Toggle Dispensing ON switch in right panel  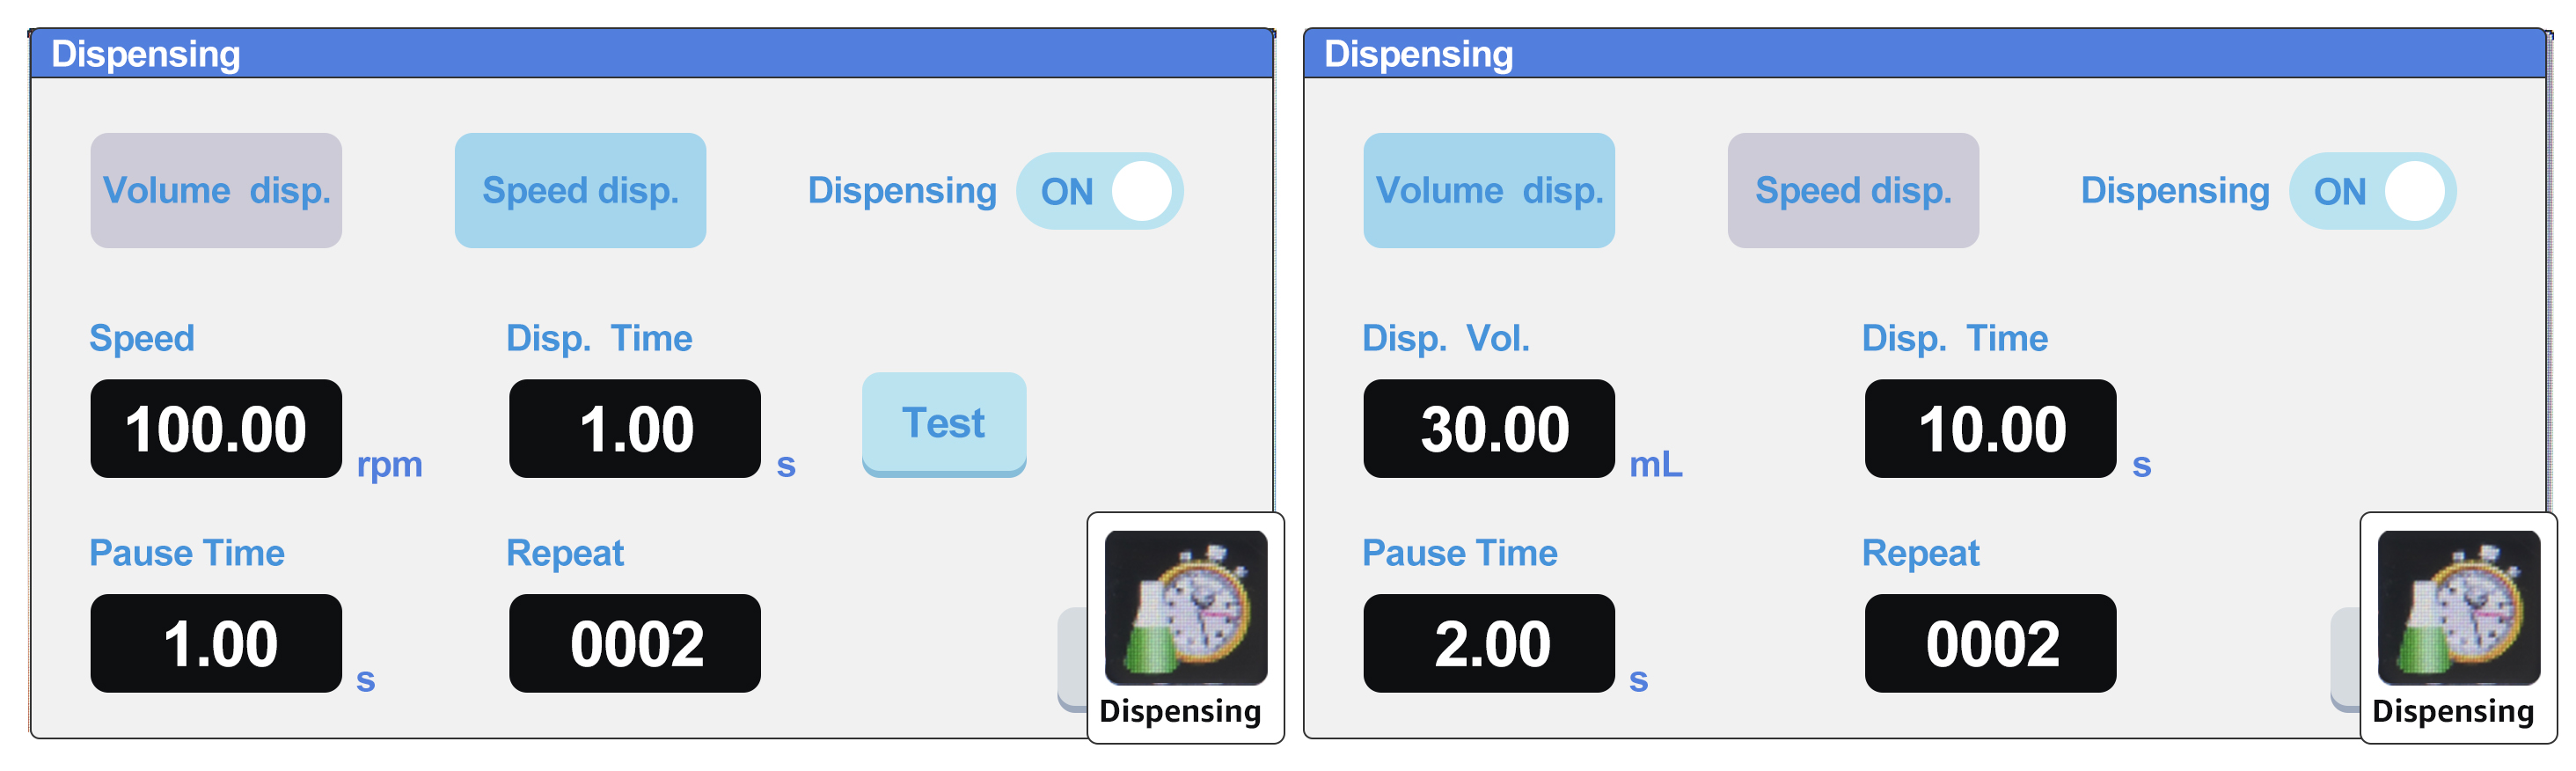pos(2371,191)
